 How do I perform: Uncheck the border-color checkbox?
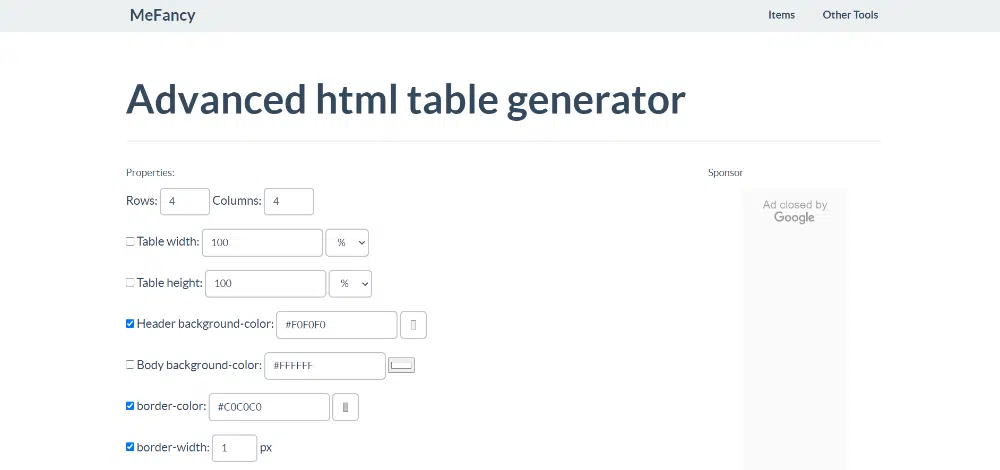coord(130,406)
